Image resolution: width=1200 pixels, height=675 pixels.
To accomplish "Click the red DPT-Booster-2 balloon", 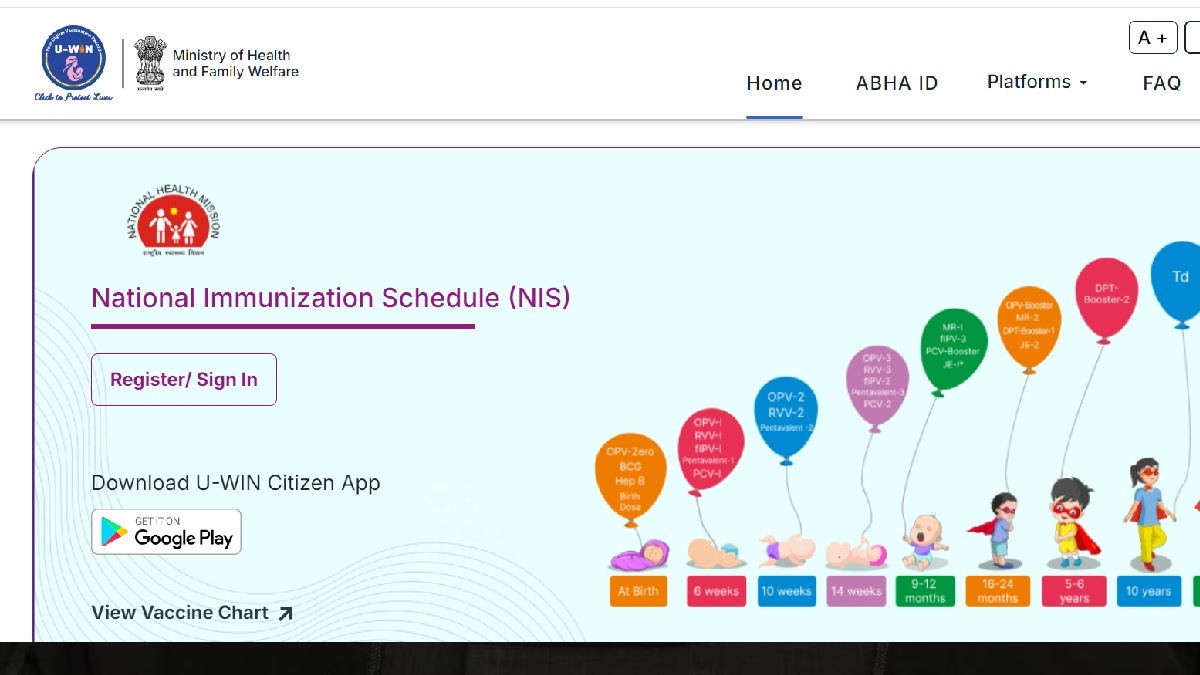I will coord(1106,298).
